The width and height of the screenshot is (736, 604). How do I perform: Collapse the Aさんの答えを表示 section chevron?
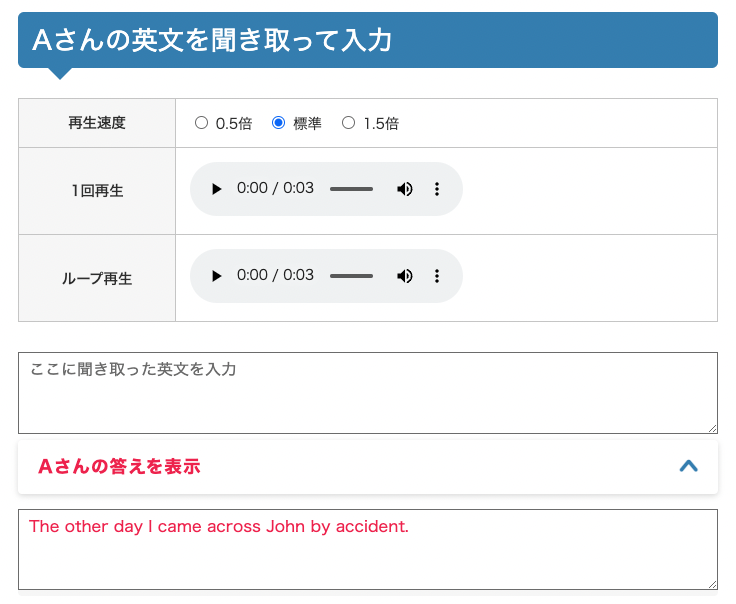(689, 466)
